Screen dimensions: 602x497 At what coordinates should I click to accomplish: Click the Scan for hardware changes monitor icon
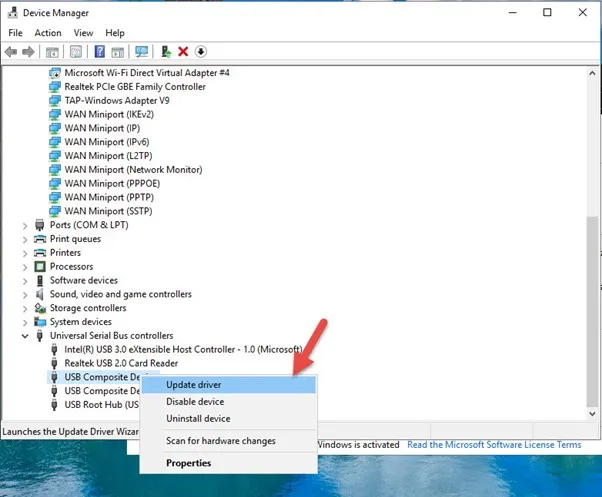[141, 51]
